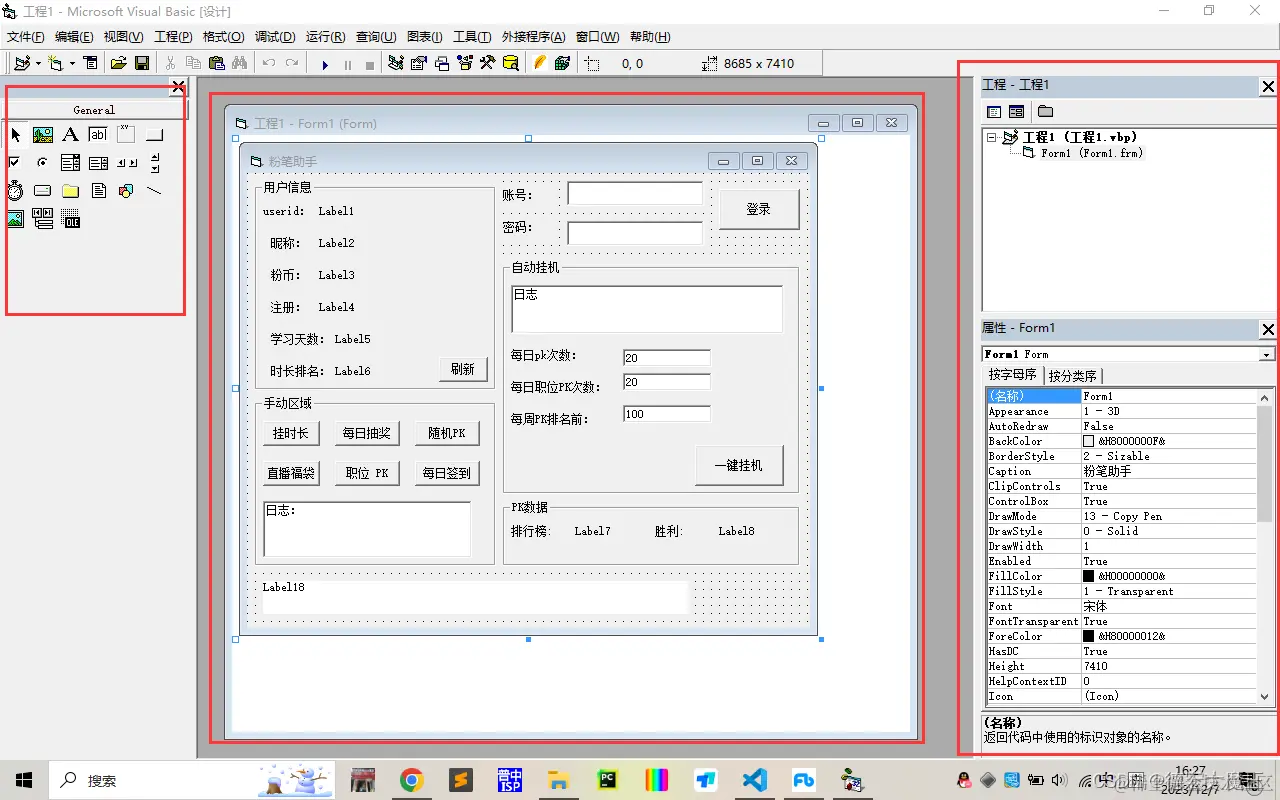Select the FileListBox control tool
The width and height of the screenshot is (1280, 800).
point(98,190)
